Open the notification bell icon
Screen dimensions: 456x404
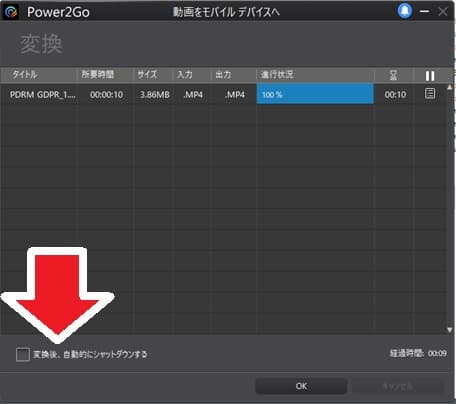(405, 11)
